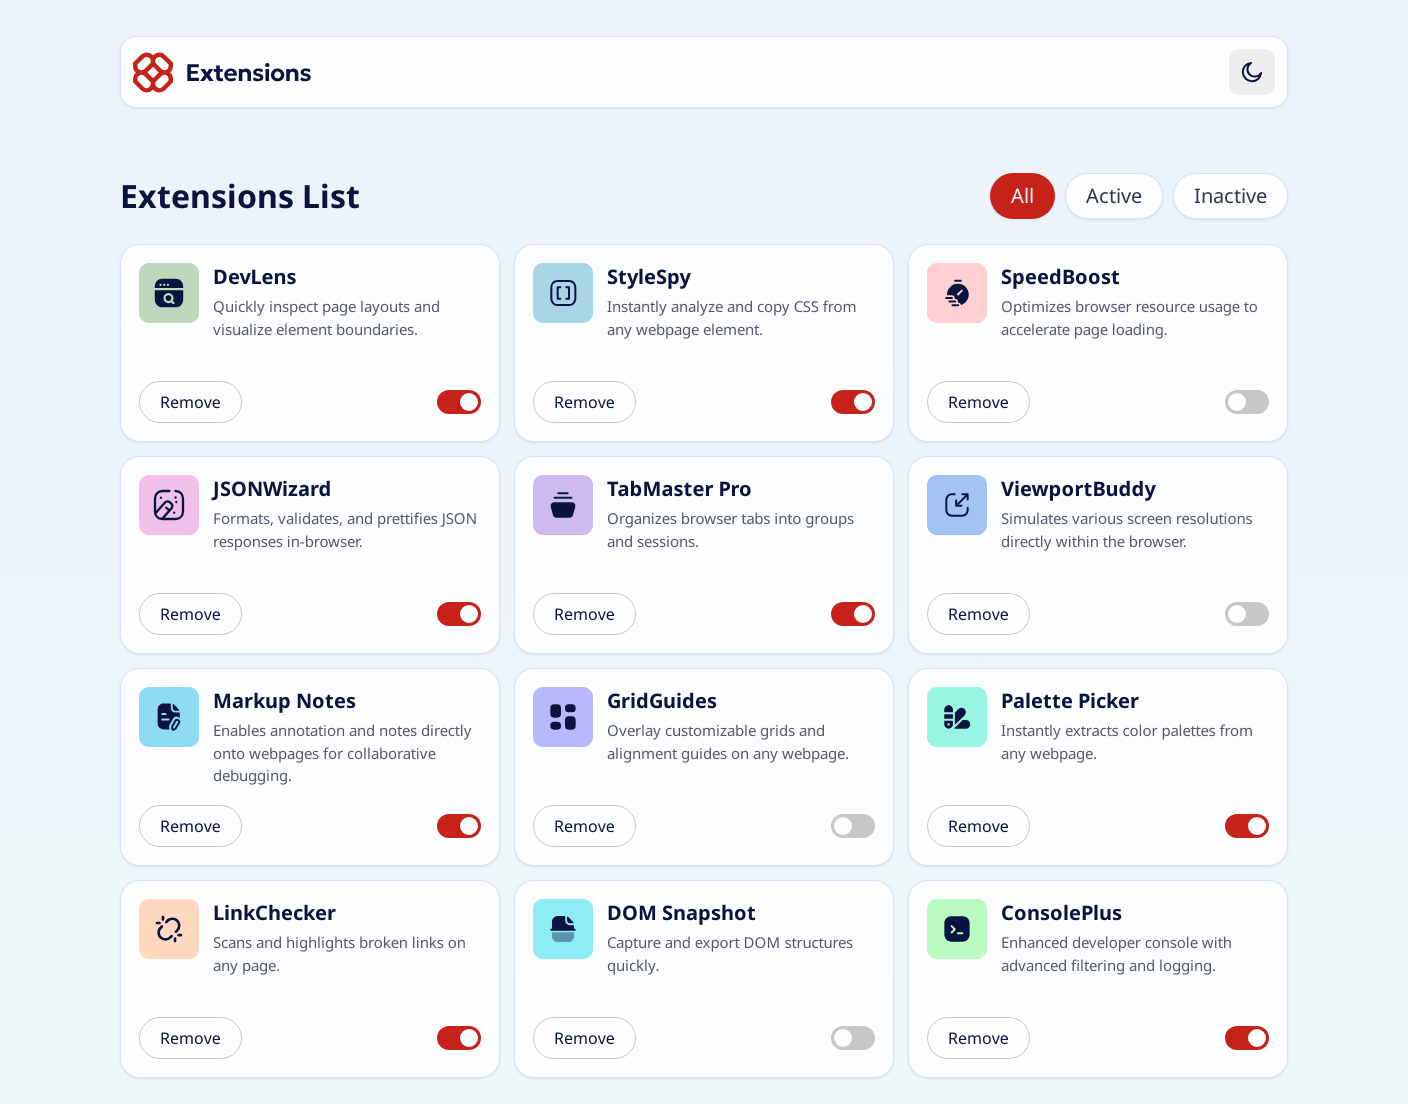Viewport: 1408px width, 1104px height.
Task: Enable the SpeedBoost extension toggle
Action: (x=1246, y=402)
